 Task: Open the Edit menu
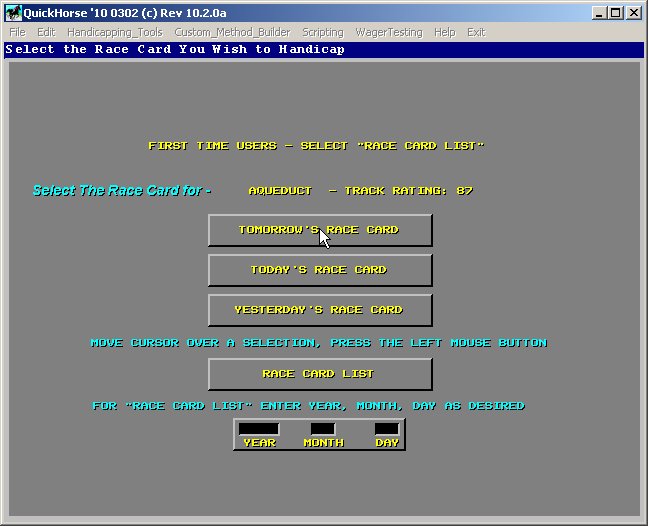point(46,32)
